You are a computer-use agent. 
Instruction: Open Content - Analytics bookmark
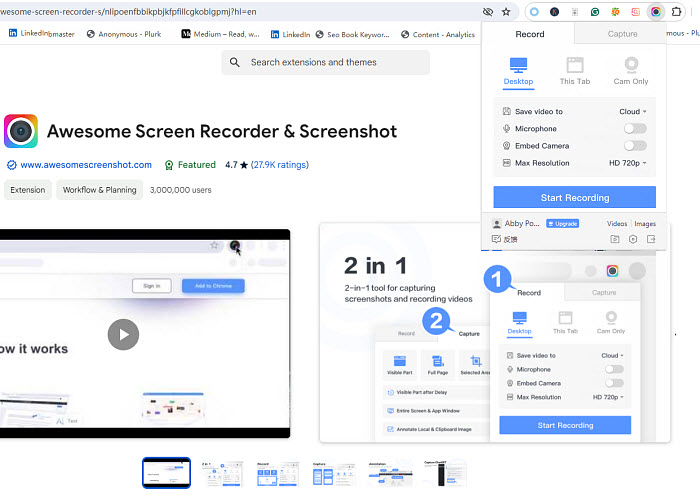pyautogui.click(x=438, y=34)
